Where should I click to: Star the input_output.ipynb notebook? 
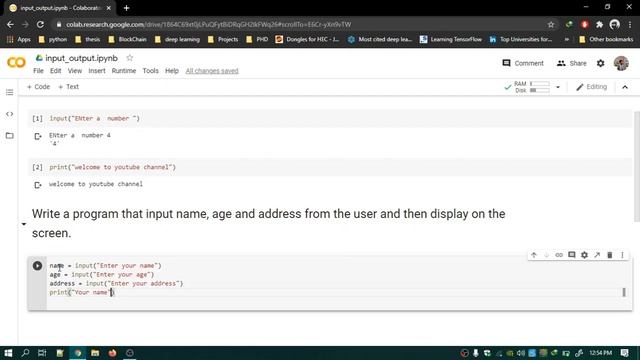point(129,58)
